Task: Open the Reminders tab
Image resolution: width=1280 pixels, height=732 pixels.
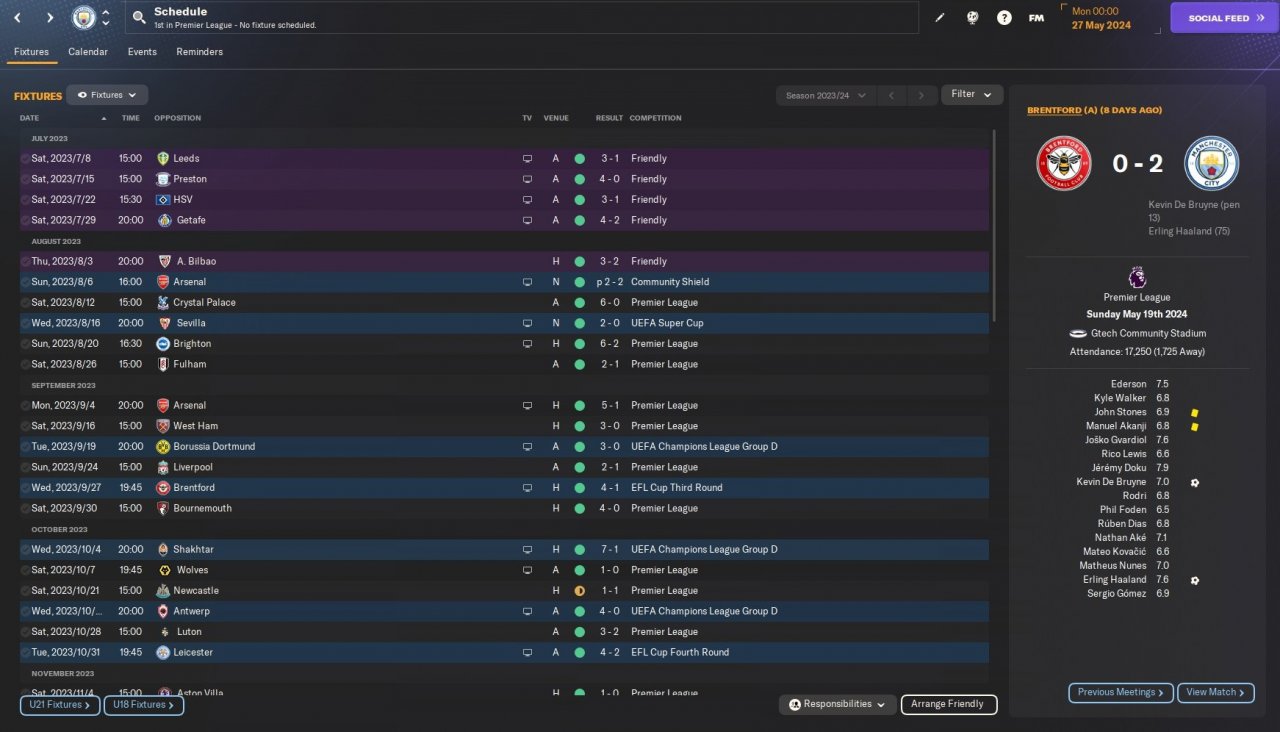Action: 200,52
